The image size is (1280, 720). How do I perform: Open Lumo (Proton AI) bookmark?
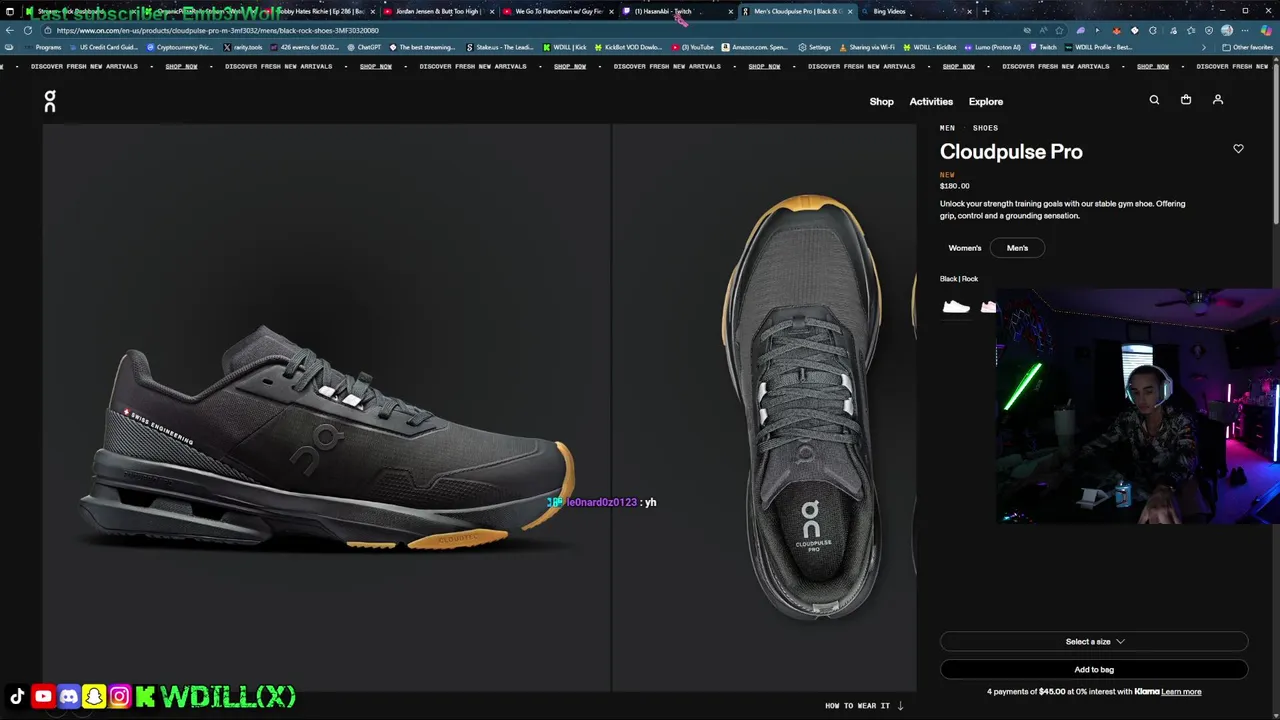pyautogui.click(x=992, y=47)
